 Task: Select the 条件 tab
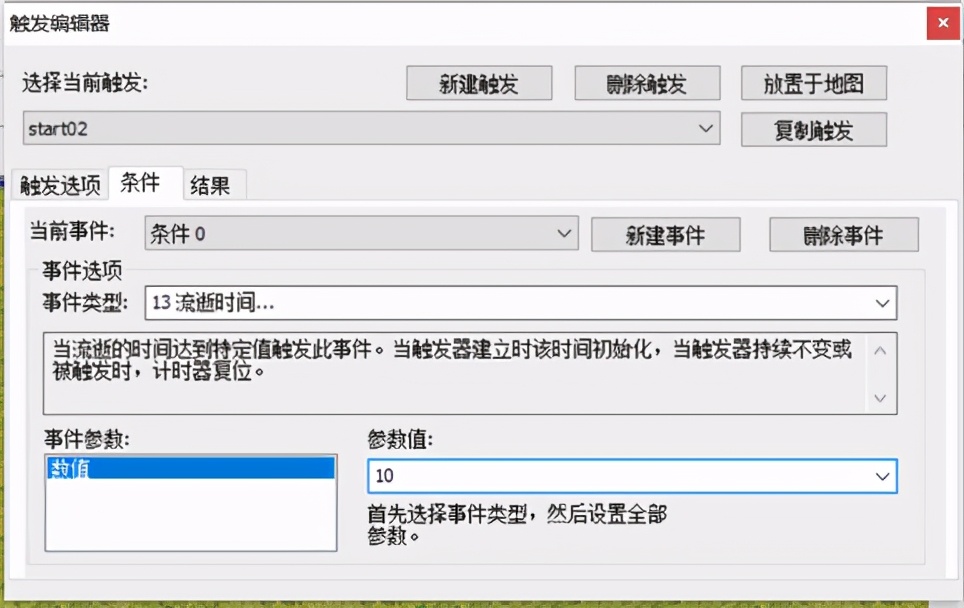[146, 183]
